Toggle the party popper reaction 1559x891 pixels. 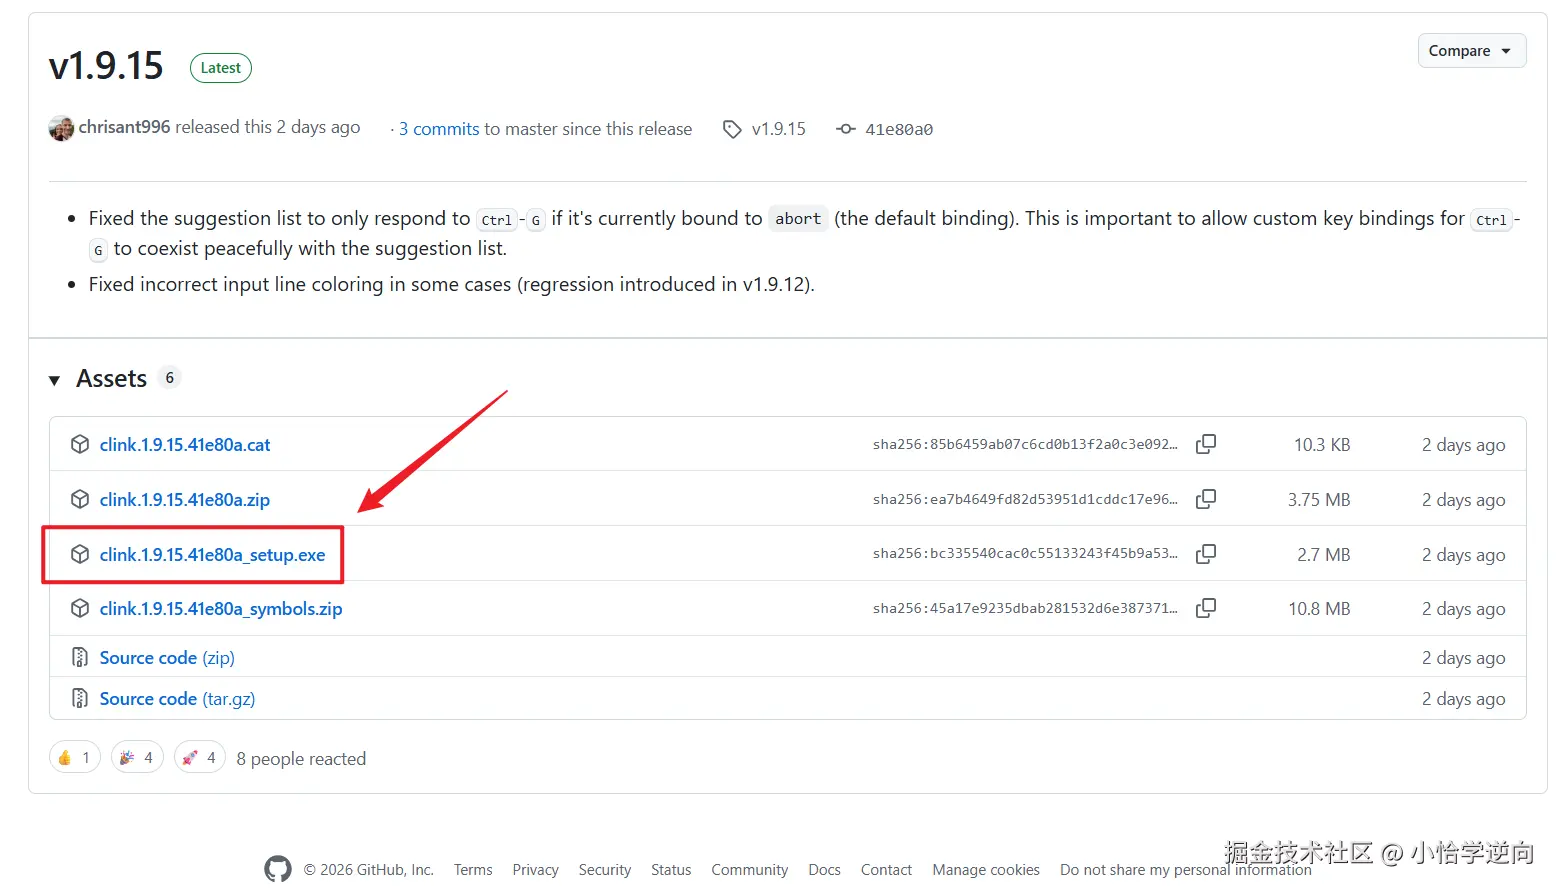pos(137,758)
